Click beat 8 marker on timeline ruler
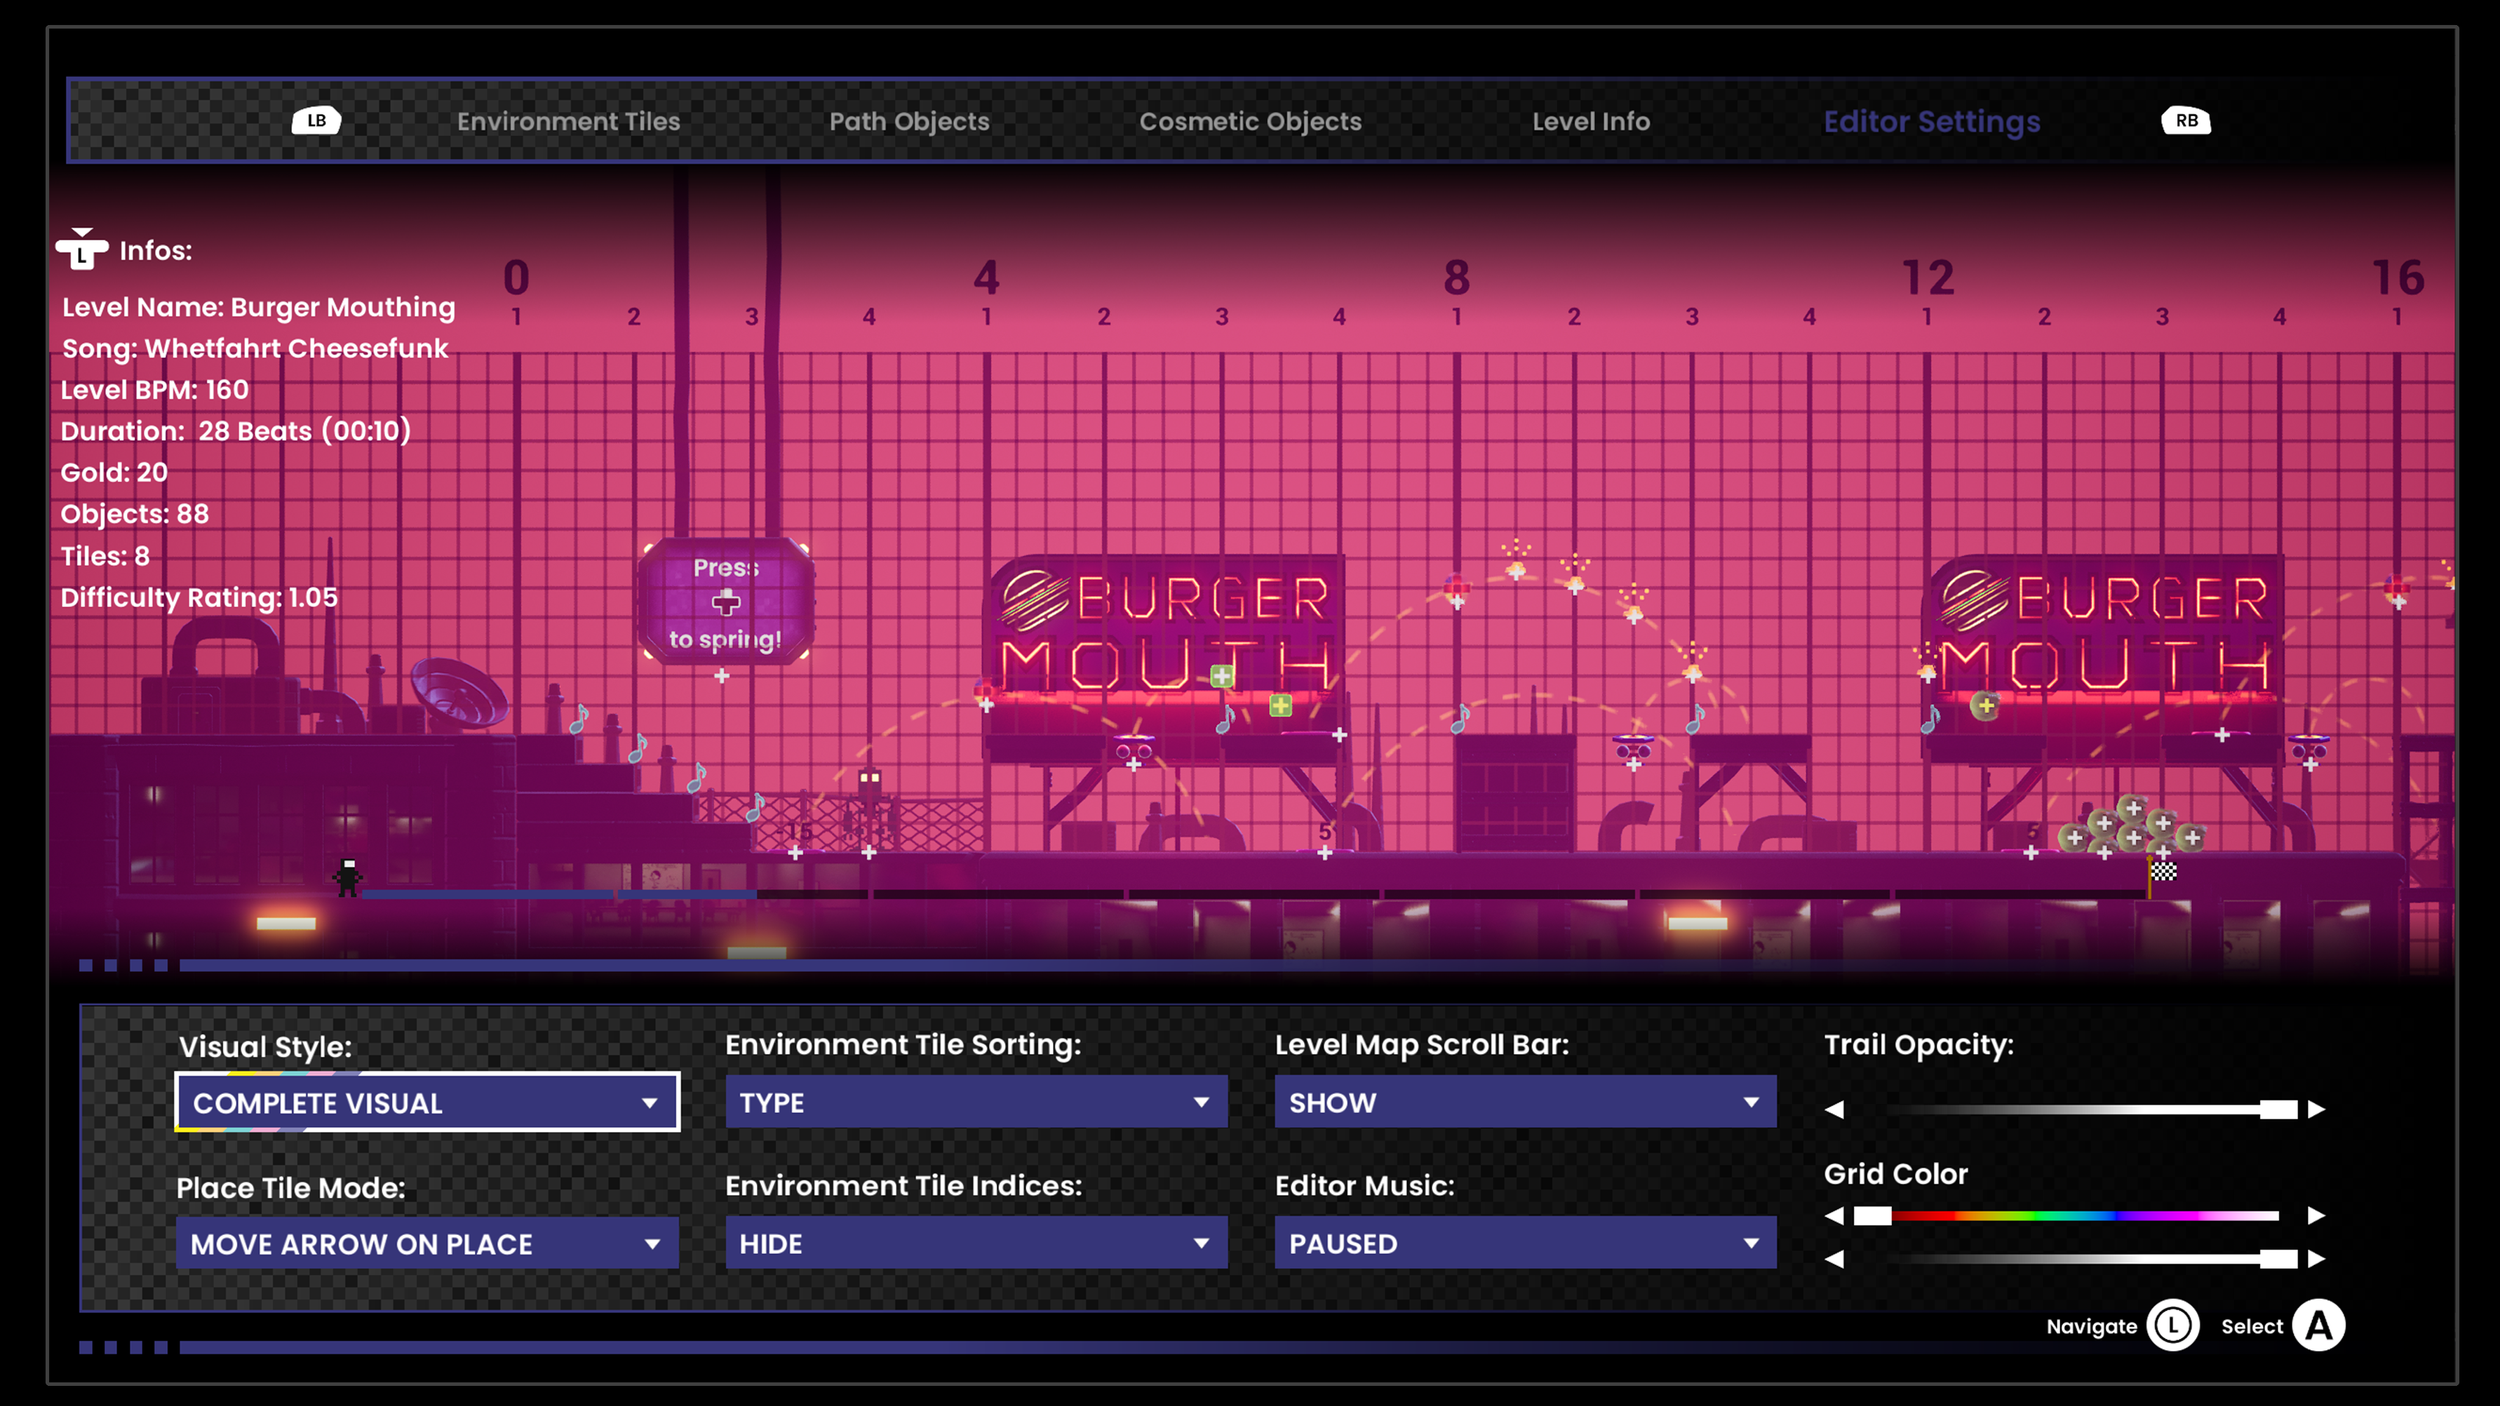Screen dimensions: 2500x1406 coord(1456,278)
